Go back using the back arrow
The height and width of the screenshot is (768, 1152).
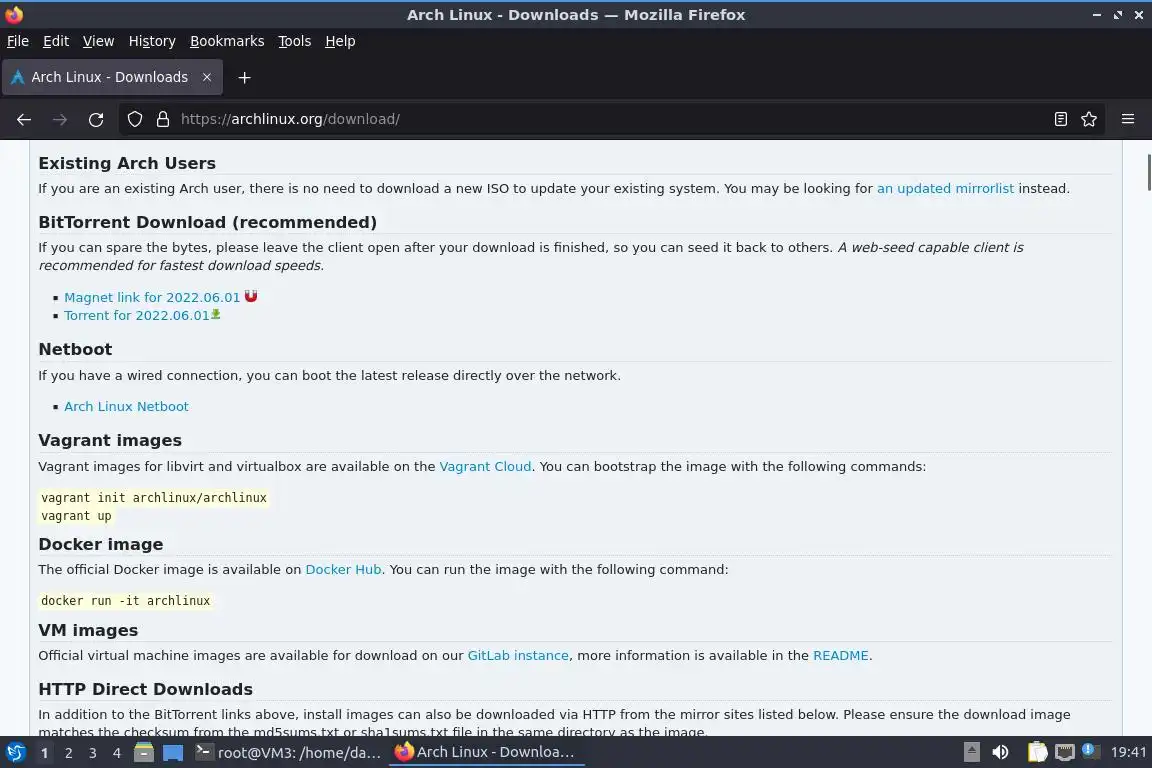[24, 119]
